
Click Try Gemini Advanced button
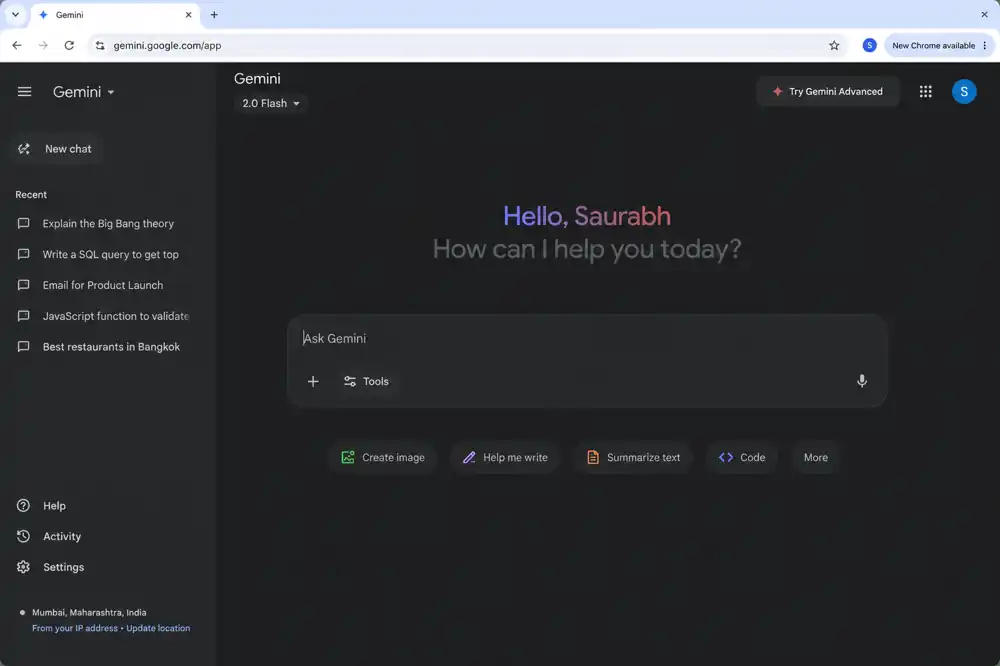pos(828,92)
